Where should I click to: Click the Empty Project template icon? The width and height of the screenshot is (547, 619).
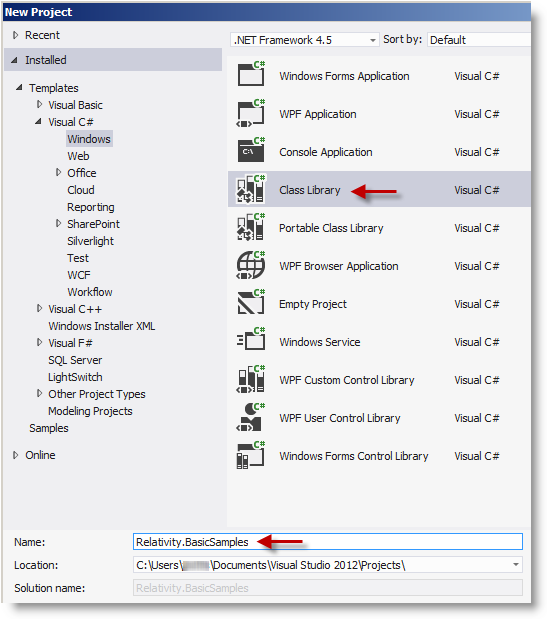(x=251, y=302)
